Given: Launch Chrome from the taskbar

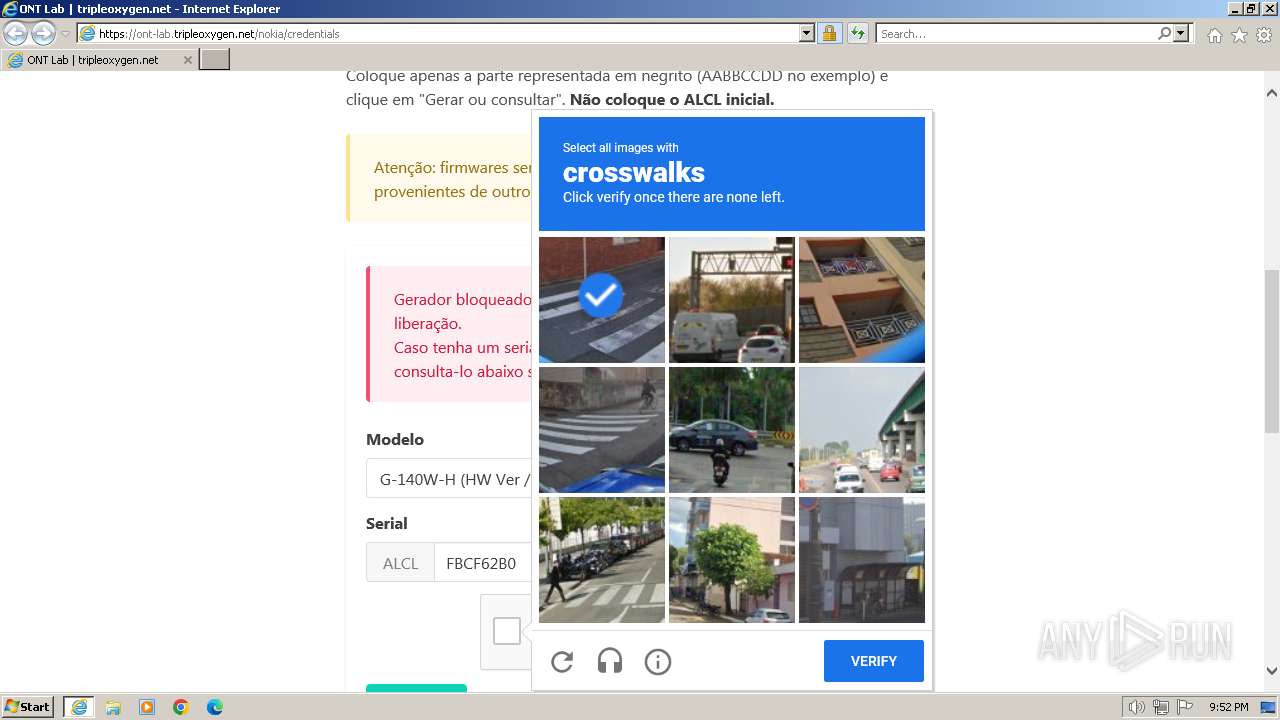Looking at the screenshot, I should (x=181, y=707).
